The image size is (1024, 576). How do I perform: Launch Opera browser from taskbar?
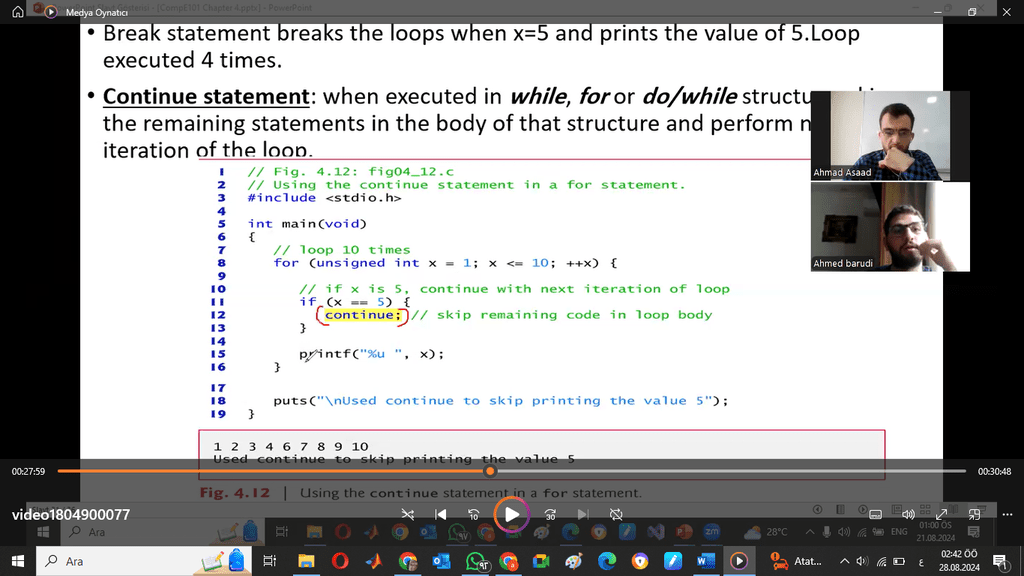(x=340, y=561)
